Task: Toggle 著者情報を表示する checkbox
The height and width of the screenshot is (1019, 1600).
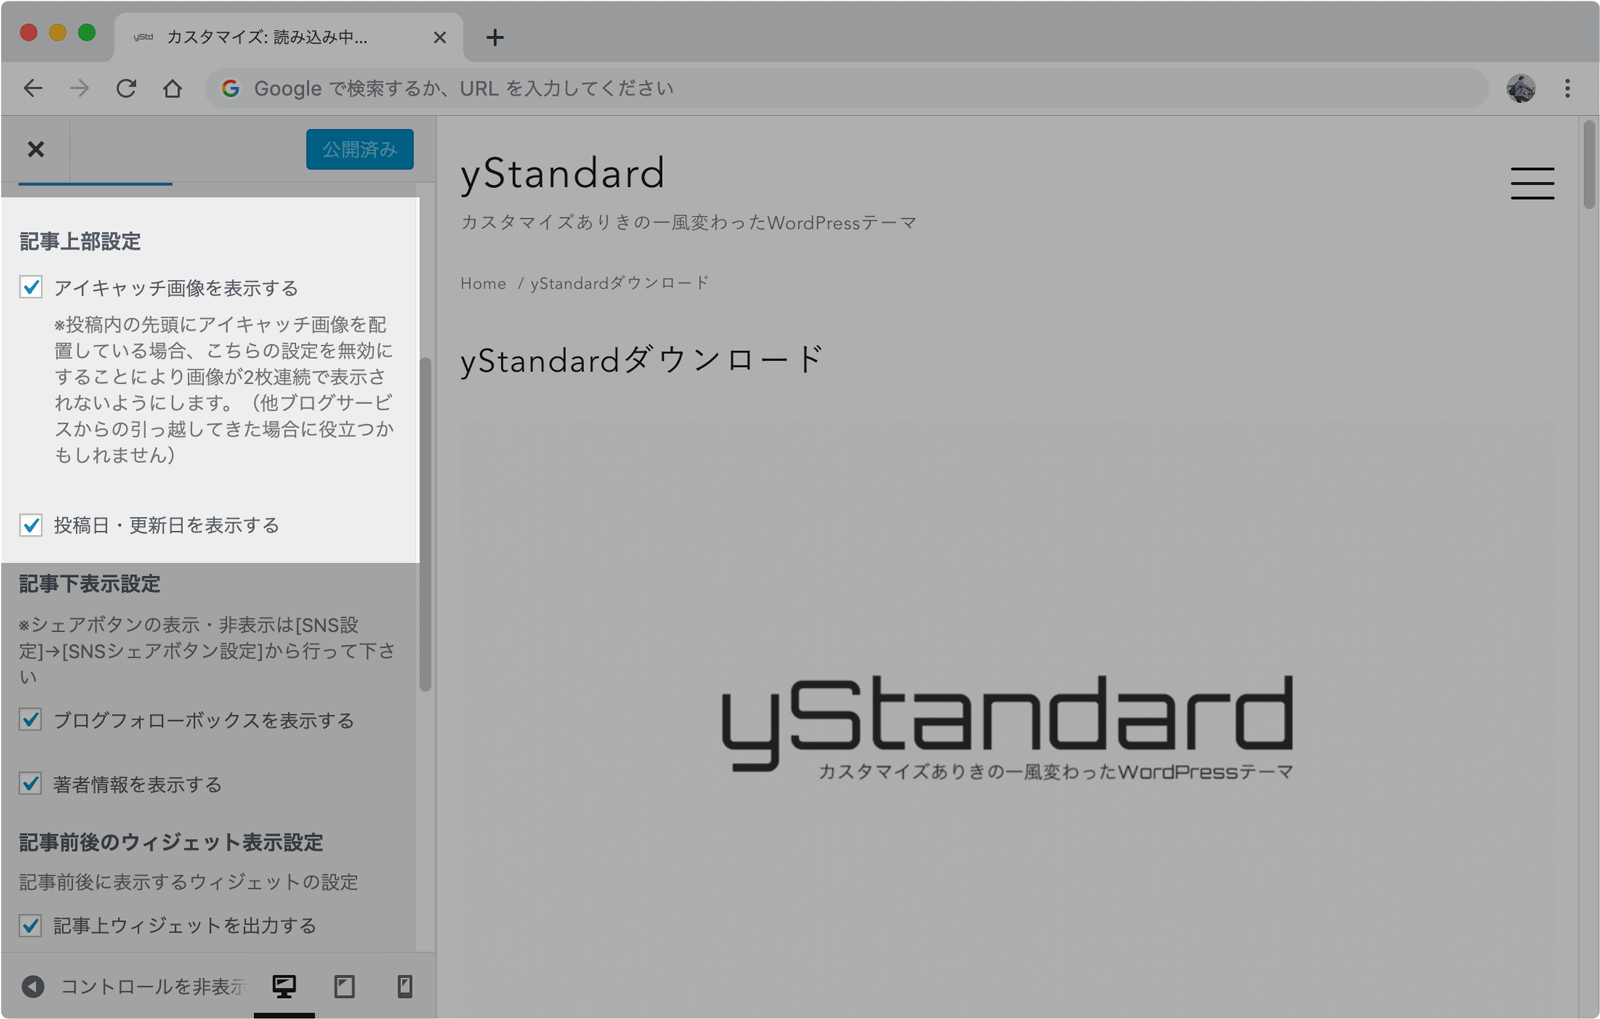Action: tap(31, 784)
